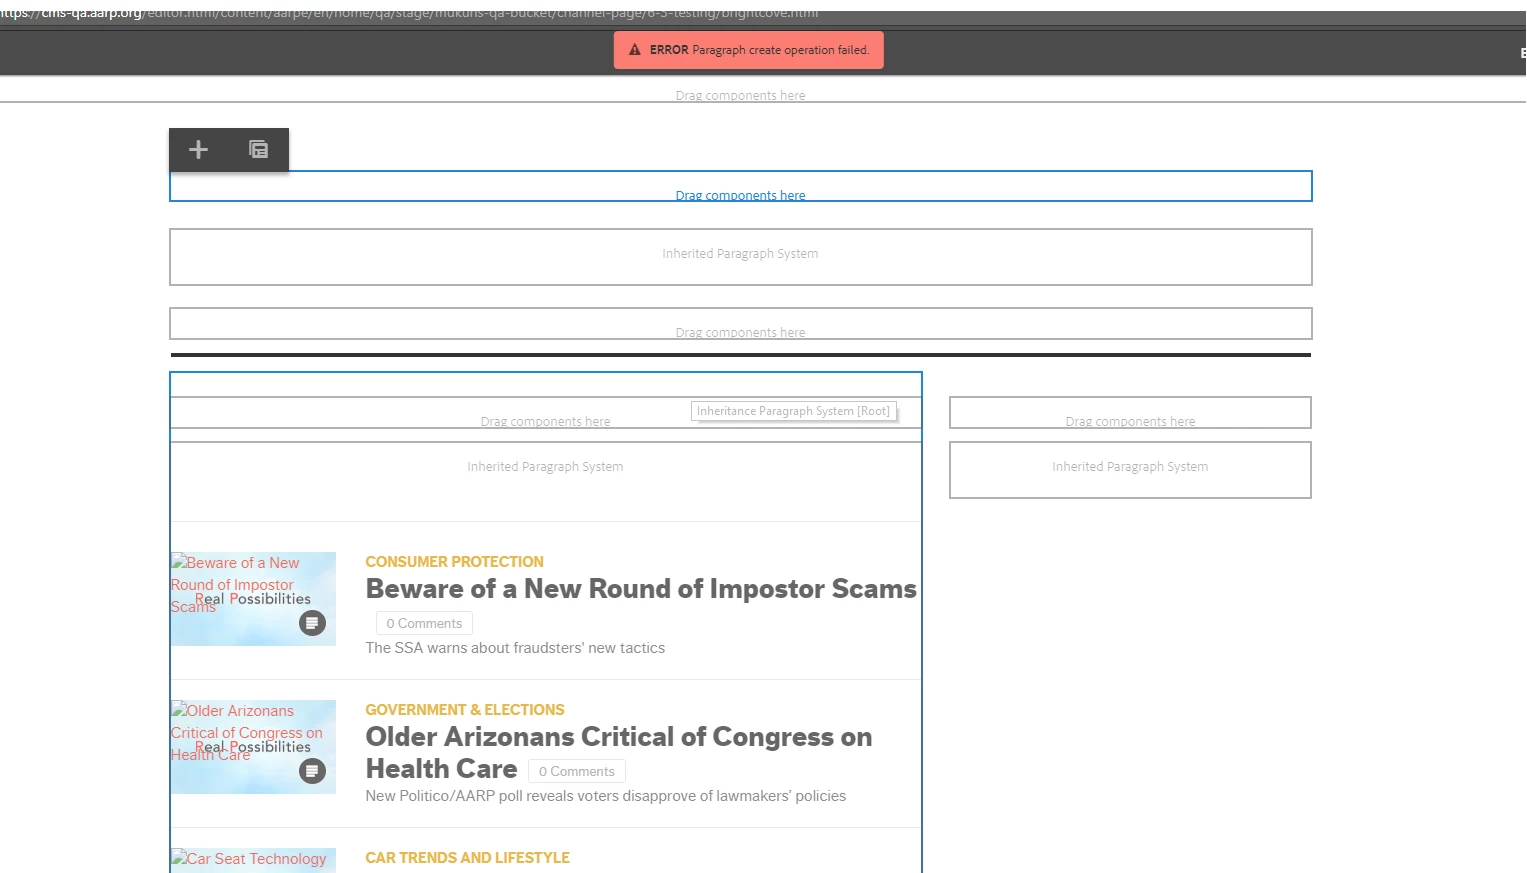Dismiss the Paragraph create operation failed banner
The image size is (1527, 873).
[748, 50]
